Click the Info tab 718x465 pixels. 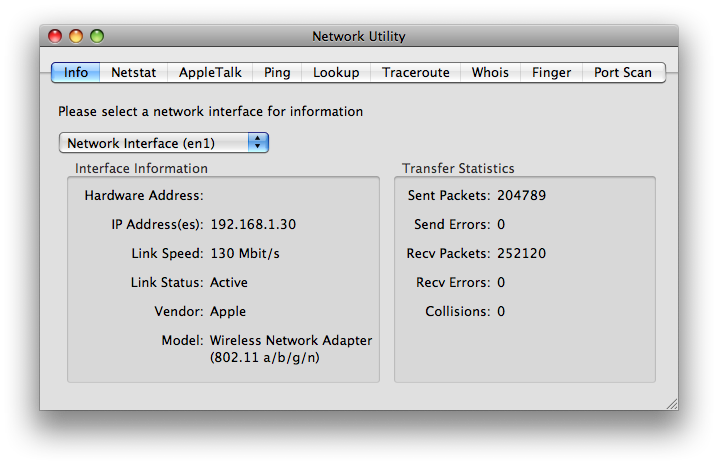(x=76, y=72)
